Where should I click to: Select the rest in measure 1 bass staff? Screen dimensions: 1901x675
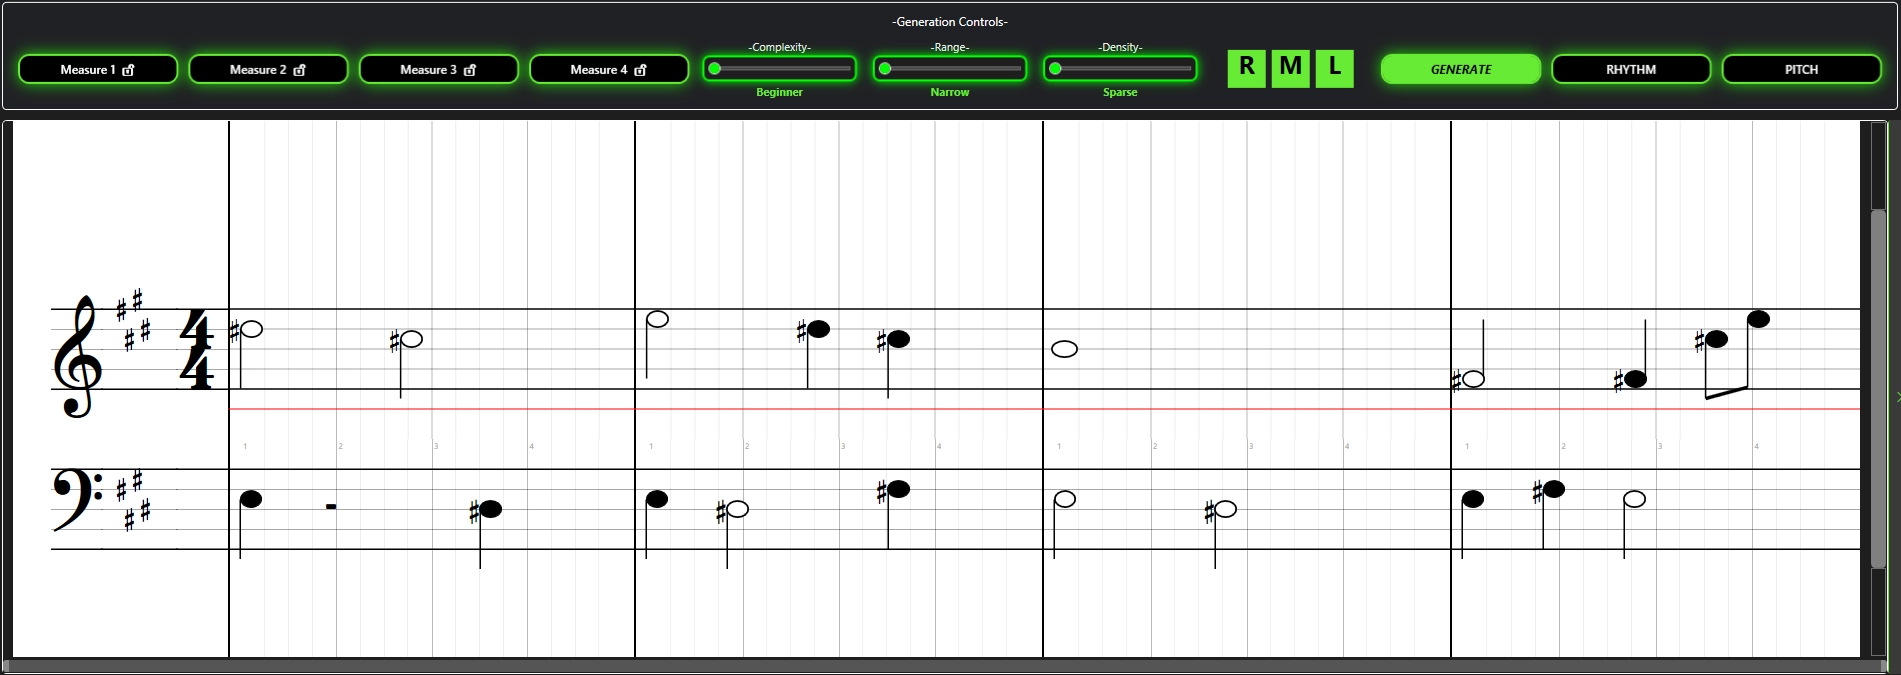point(331,506)
